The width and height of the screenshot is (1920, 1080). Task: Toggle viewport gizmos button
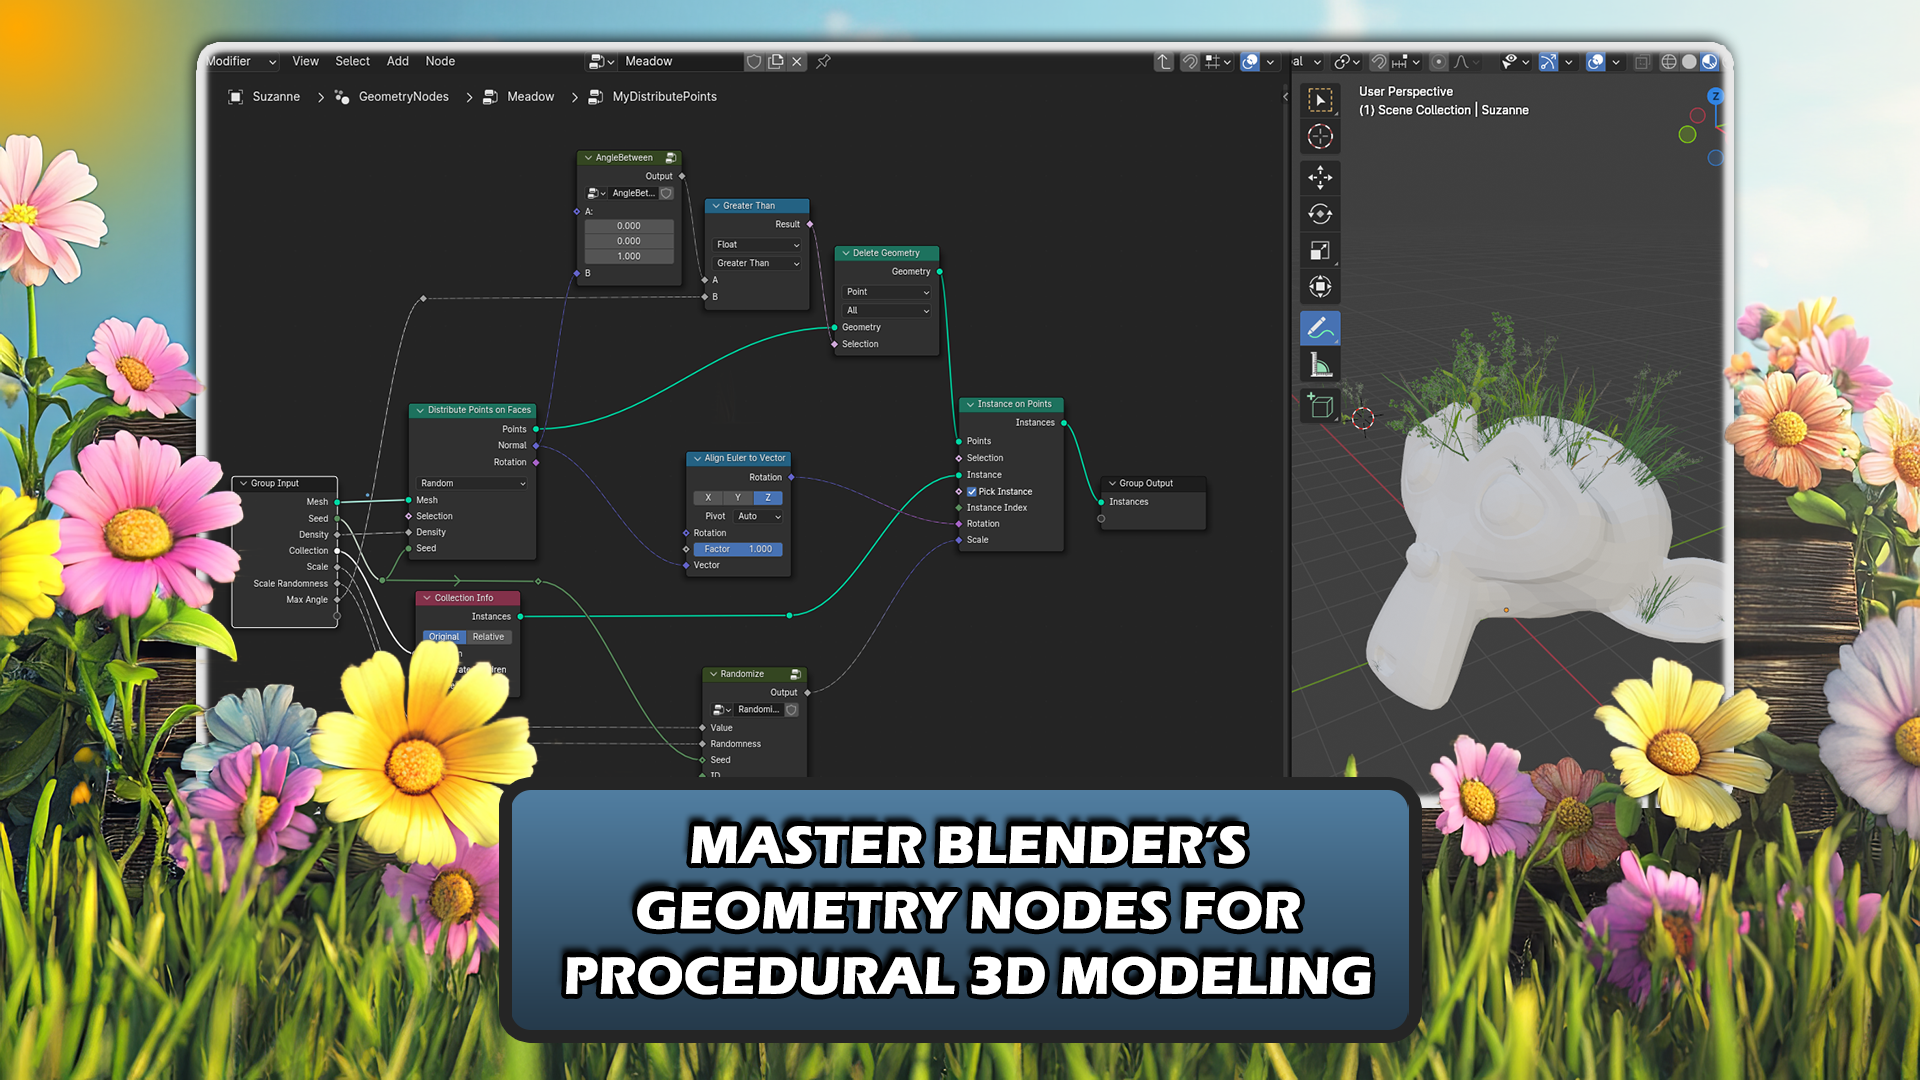(1548, 62)
